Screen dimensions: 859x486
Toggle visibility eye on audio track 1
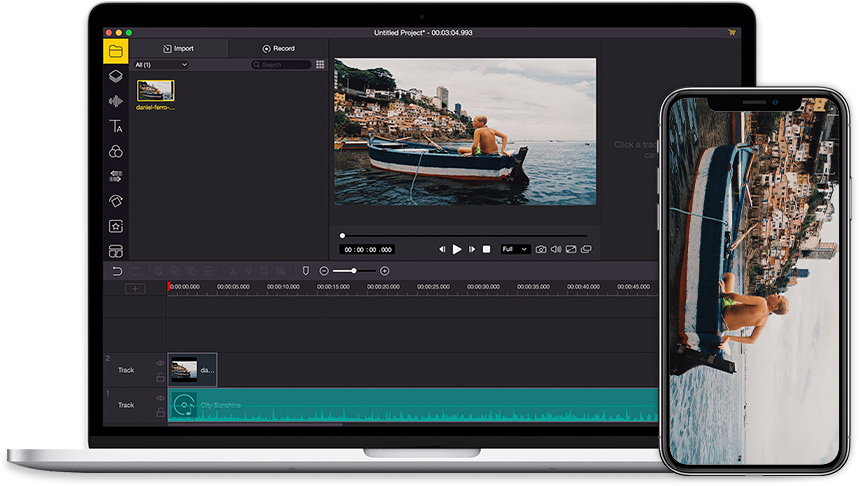[160, 398]
